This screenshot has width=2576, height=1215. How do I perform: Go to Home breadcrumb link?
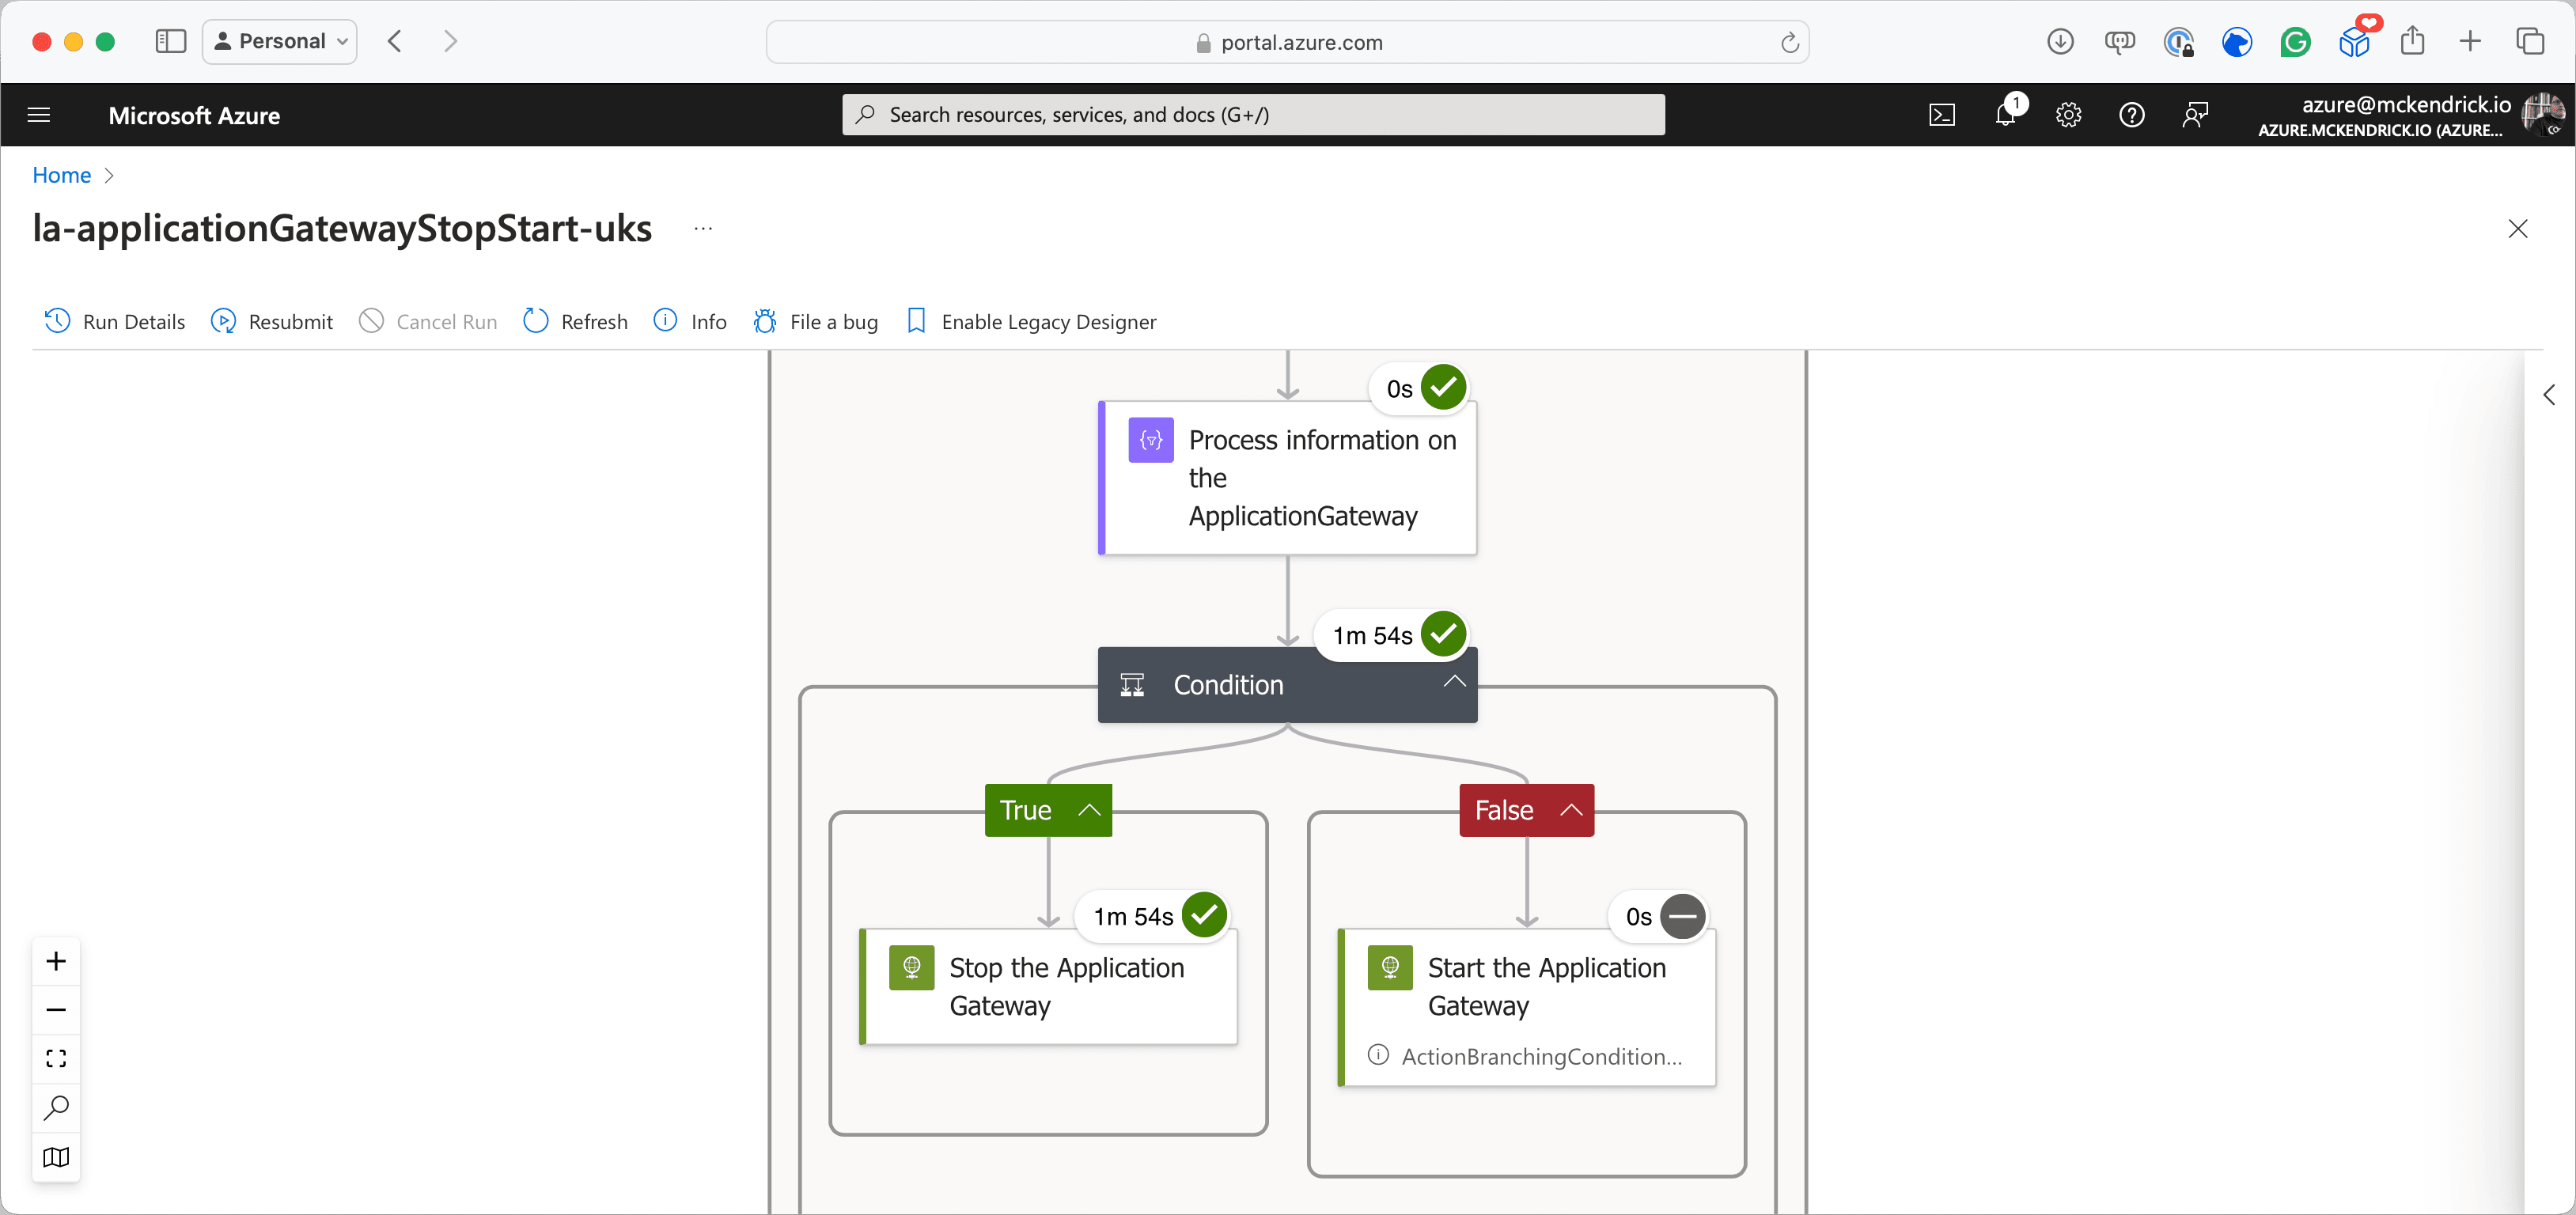click(61, 175)
